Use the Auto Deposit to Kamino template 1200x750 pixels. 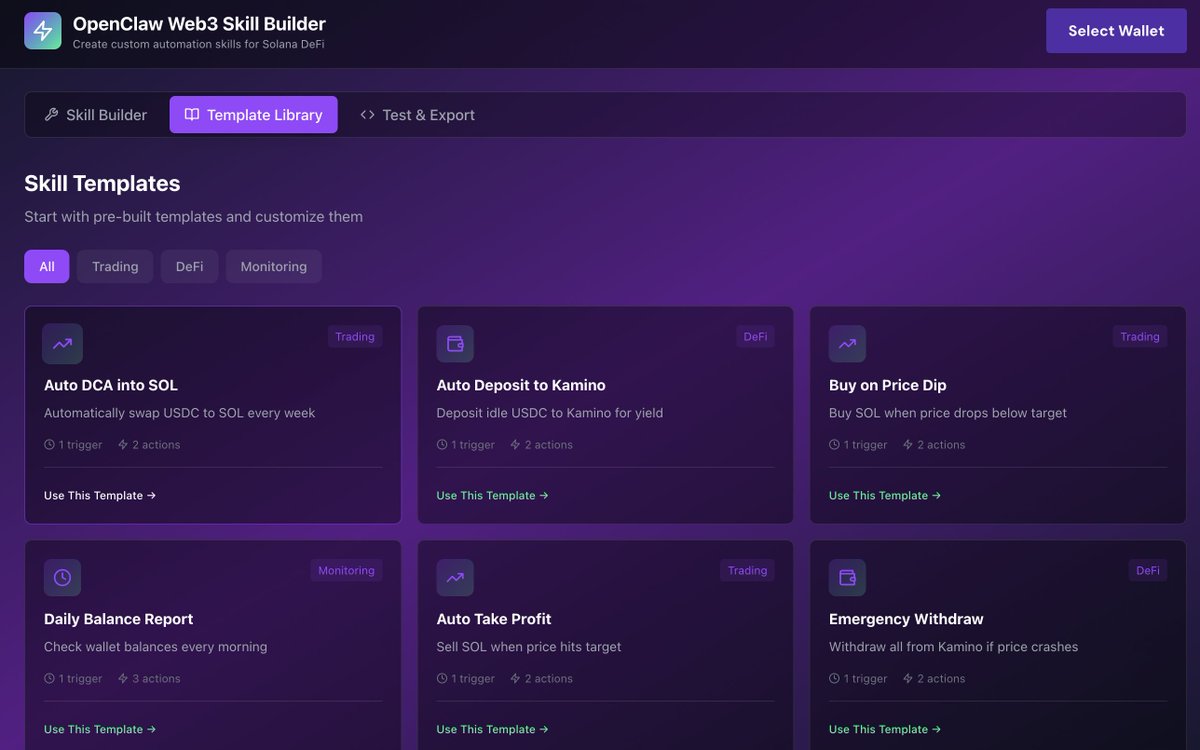click(x=492, y=496)
